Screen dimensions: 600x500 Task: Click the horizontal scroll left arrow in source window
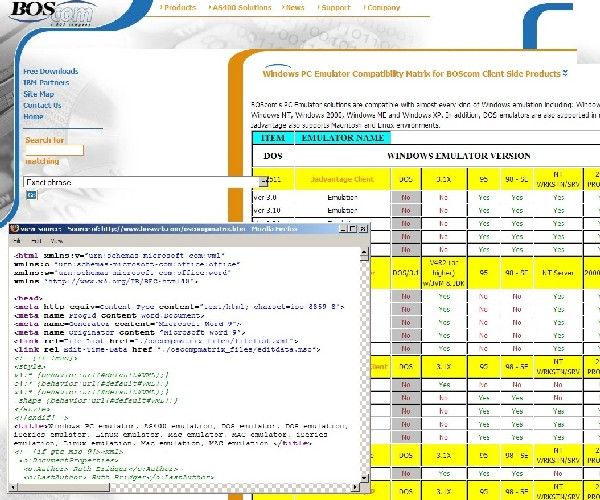pos(13,487)
